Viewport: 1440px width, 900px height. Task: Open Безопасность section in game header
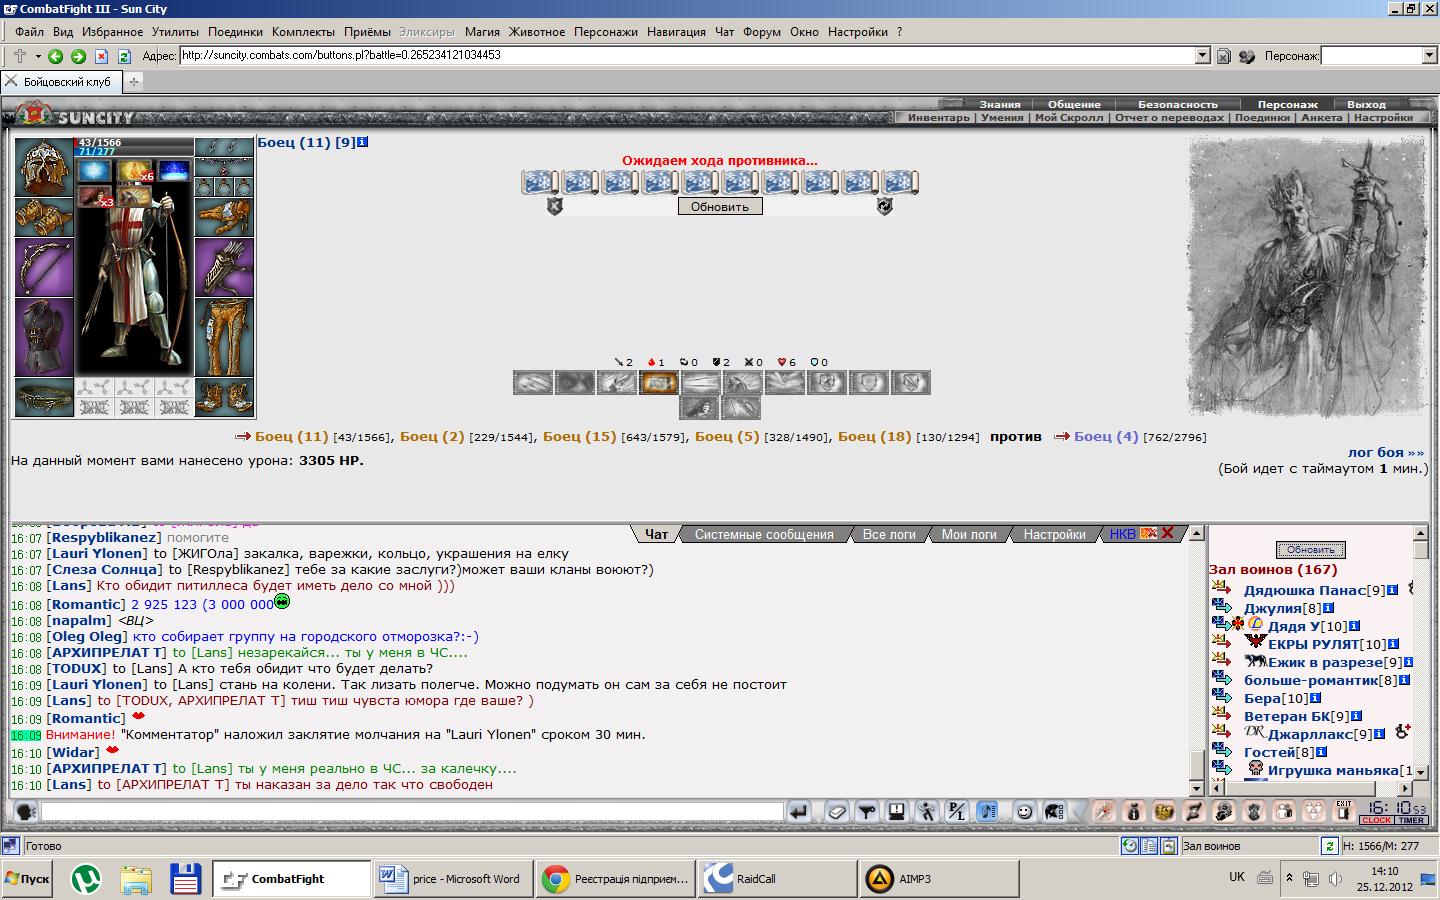pyautogui.click(x=1178, y=104)
